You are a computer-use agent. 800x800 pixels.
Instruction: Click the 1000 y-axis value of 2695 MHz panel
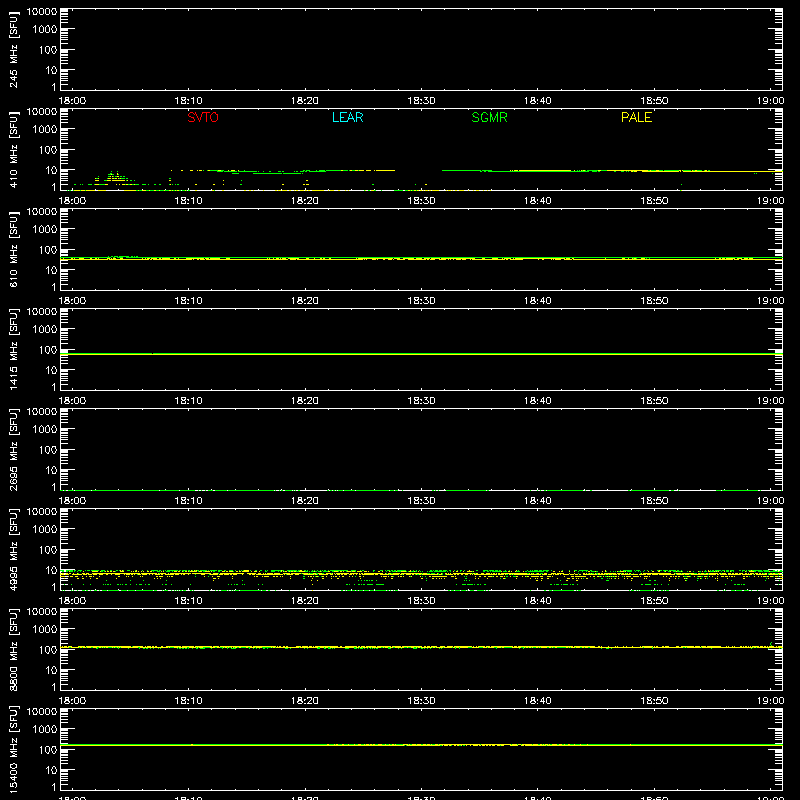point(45,430)
